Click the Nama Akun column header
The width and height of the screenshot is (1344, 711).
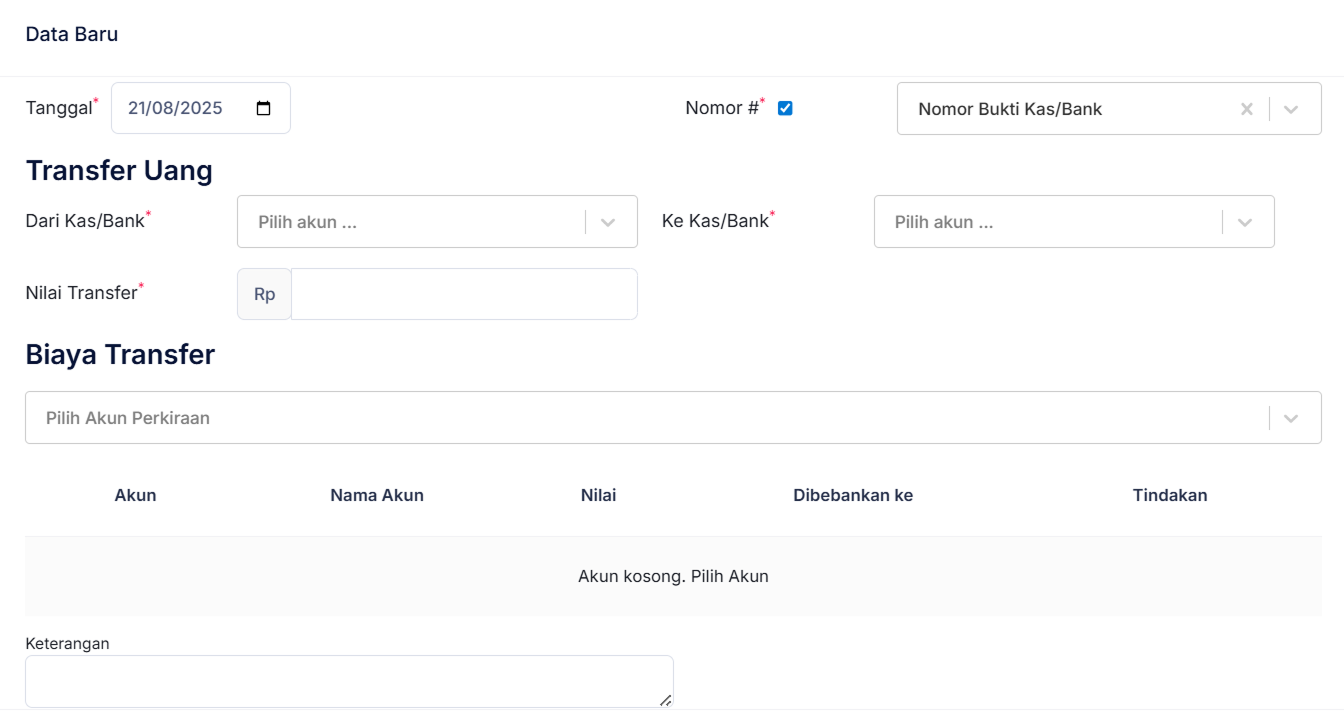pos(377,495)
